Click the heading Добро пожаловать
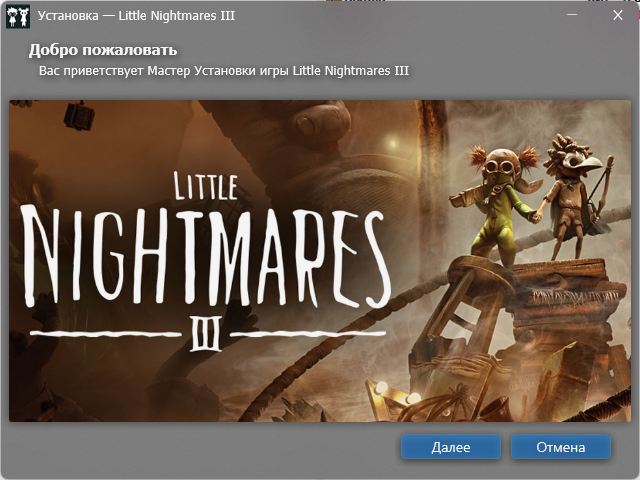 click(103, 50)
